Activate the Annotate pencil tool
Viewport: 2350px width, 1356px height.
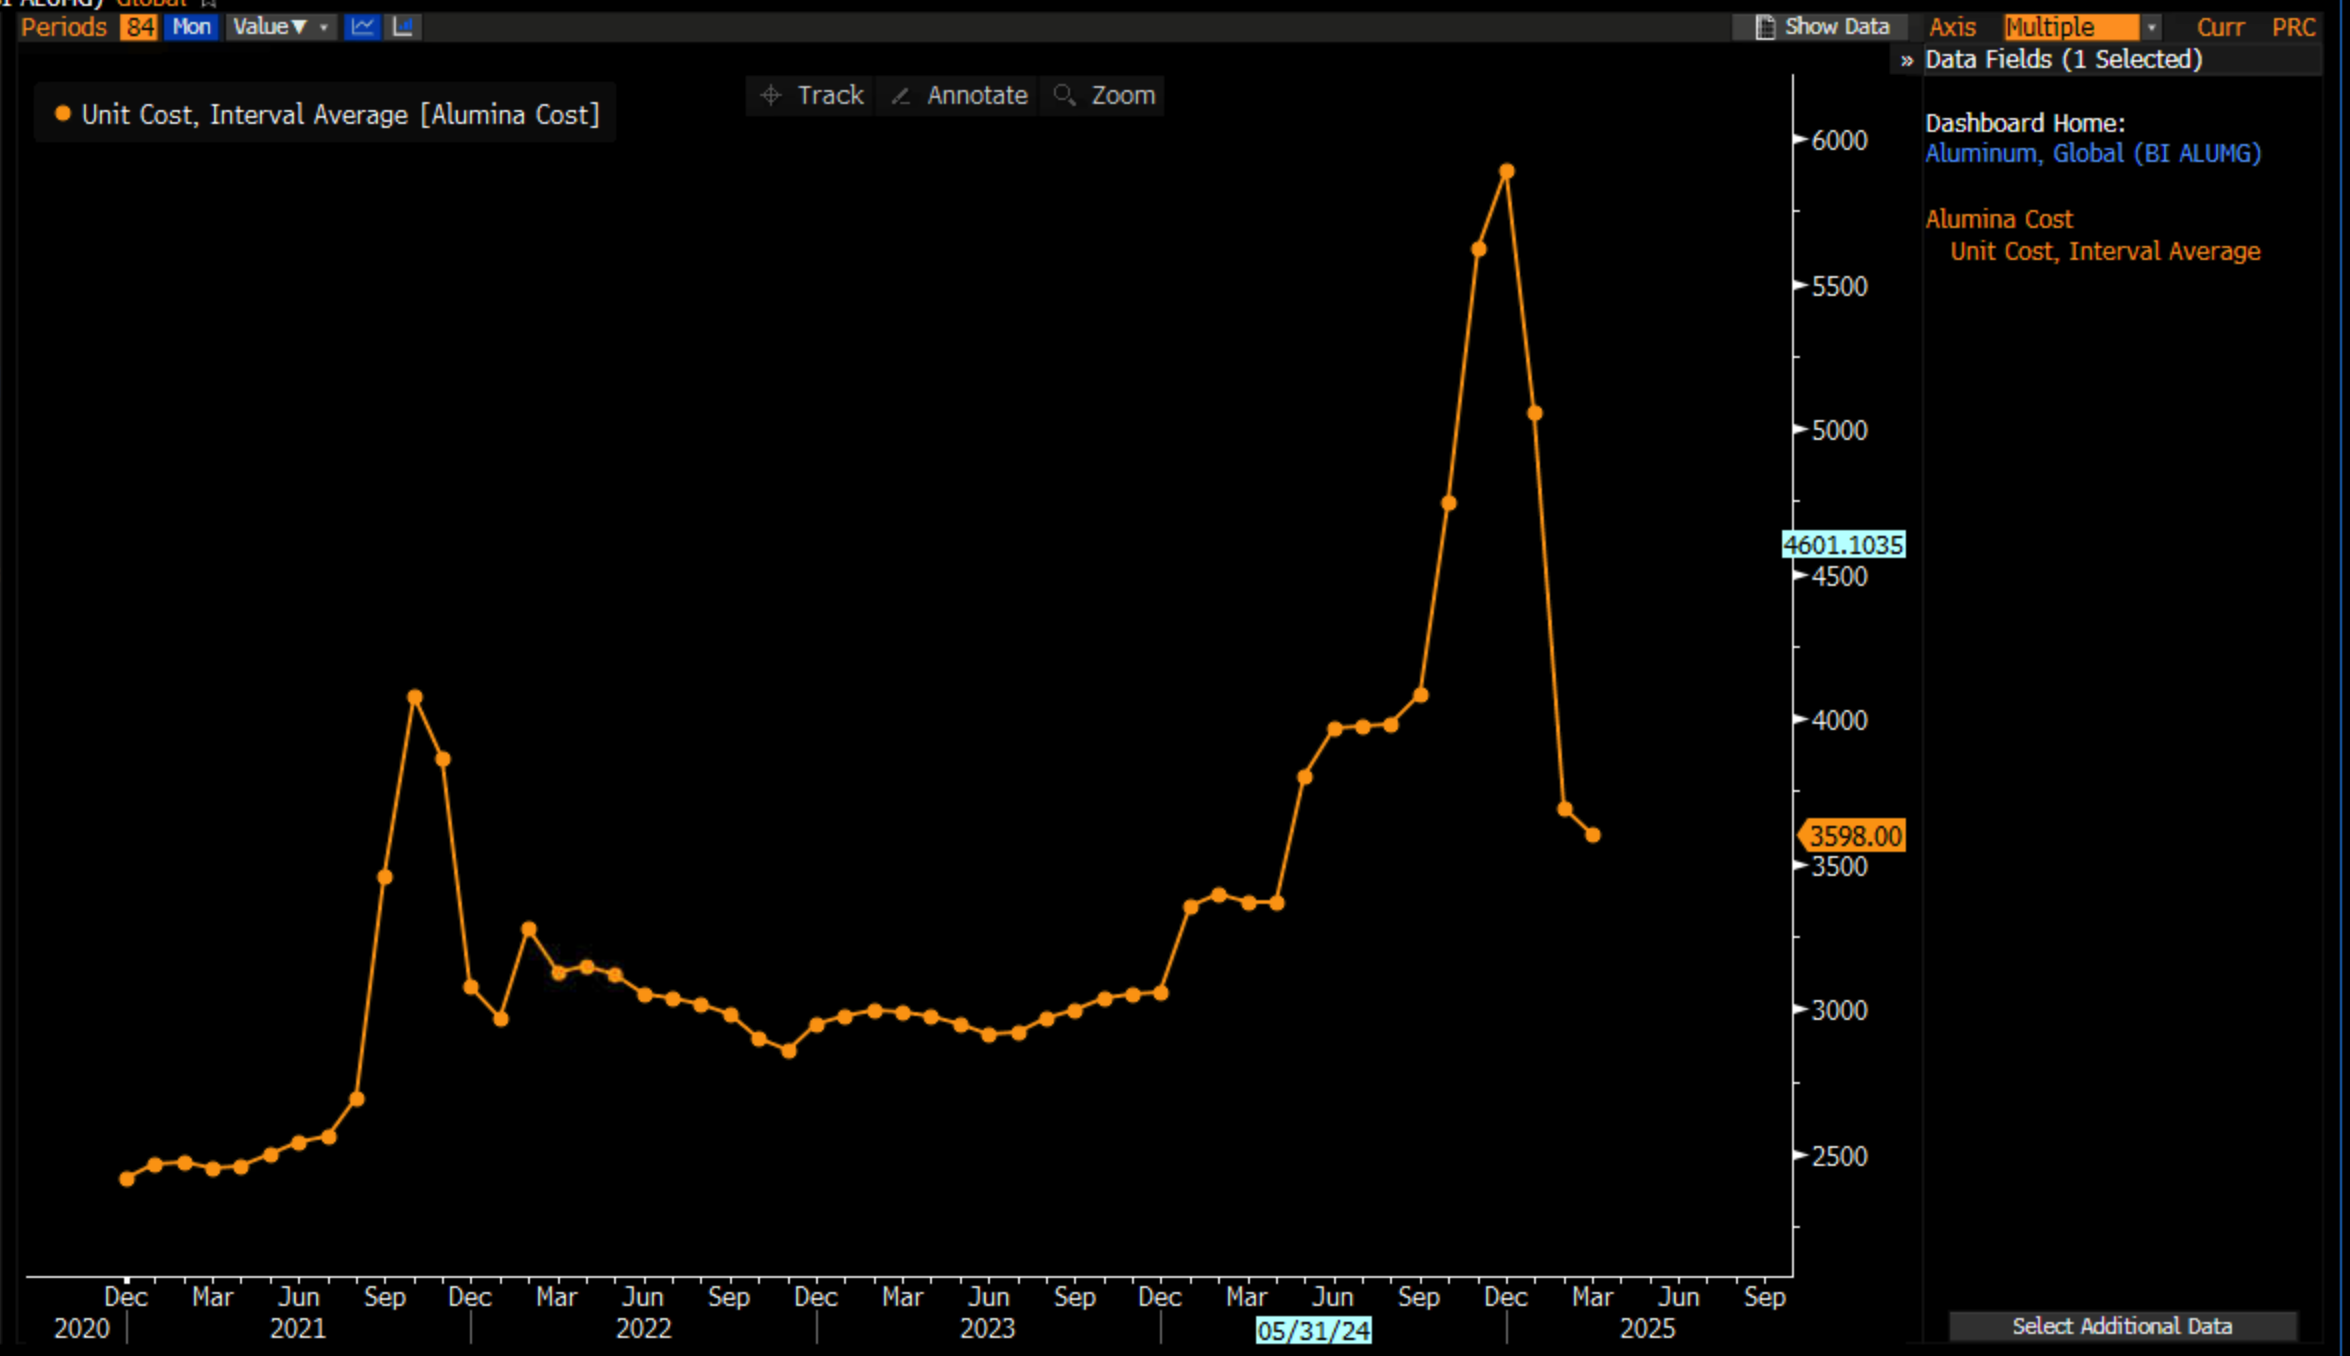[959, 95]
